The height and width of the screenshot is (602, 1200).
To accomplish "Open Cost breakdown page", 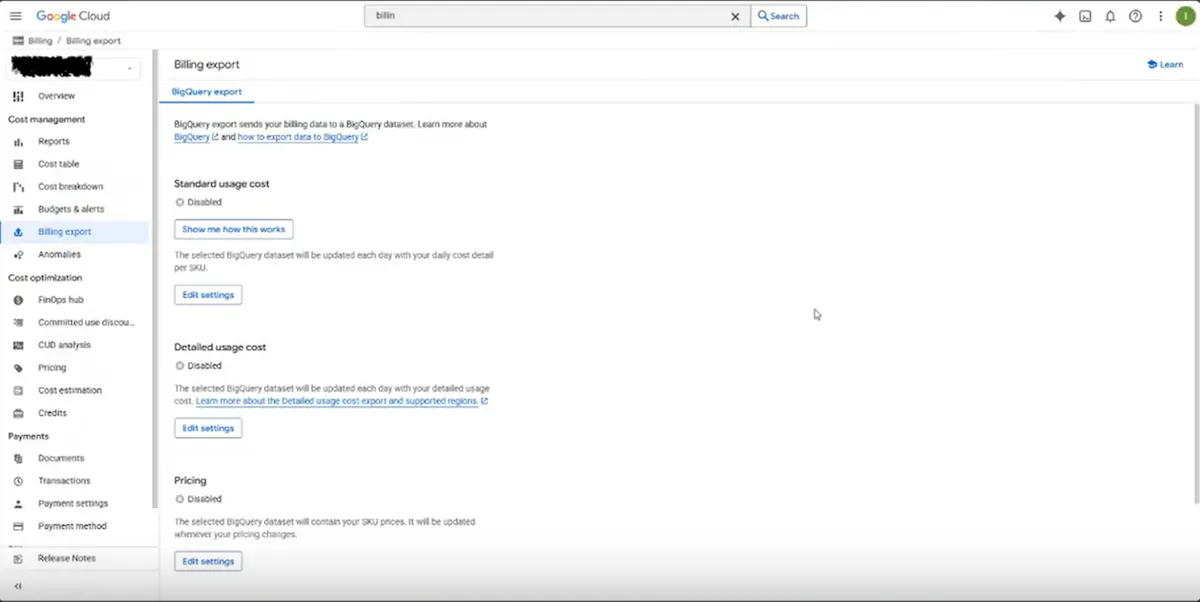I will coord(70,187).
